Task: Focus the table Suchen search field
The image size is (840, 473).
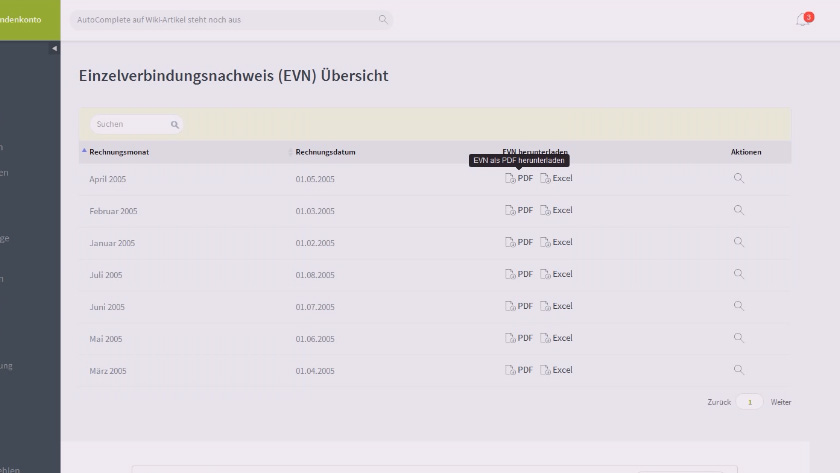Action: 130,125
